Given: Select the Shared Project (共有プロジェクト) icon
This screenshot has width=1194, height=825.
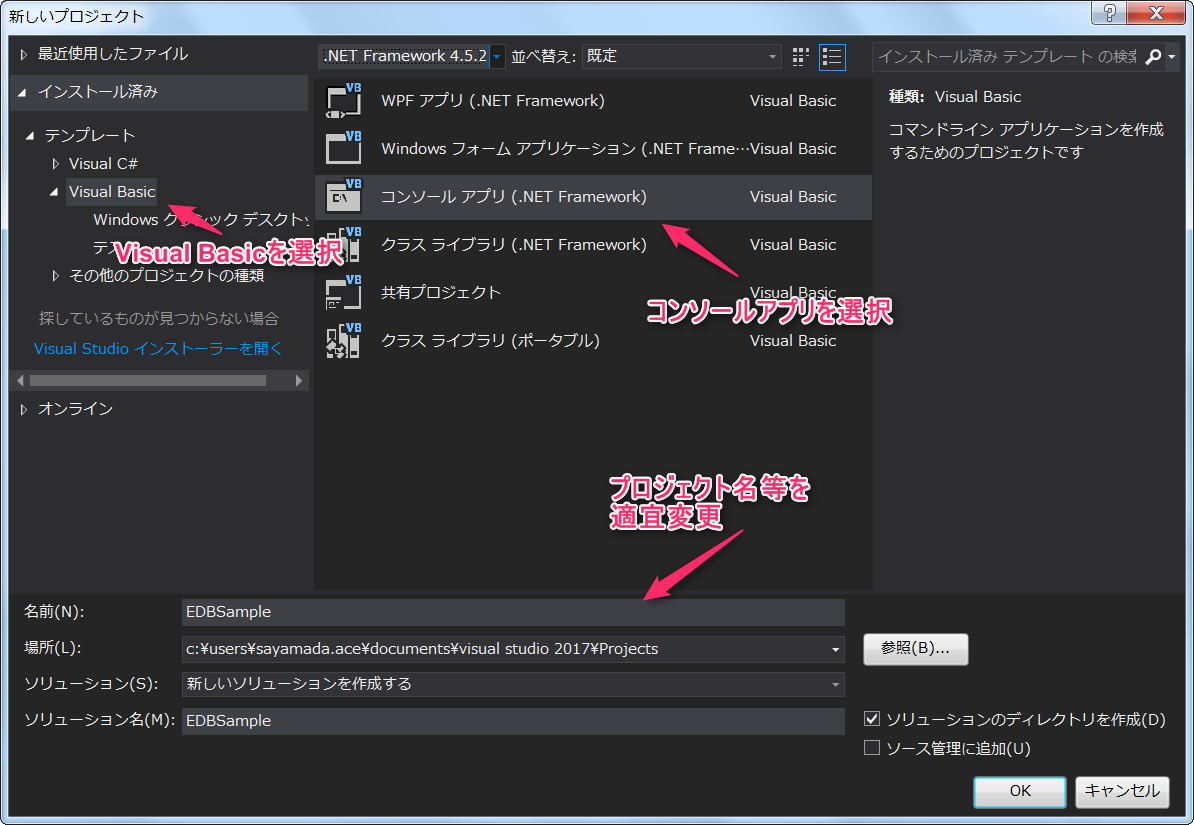Looking at the screenshot, I should [x=344, y=293].
